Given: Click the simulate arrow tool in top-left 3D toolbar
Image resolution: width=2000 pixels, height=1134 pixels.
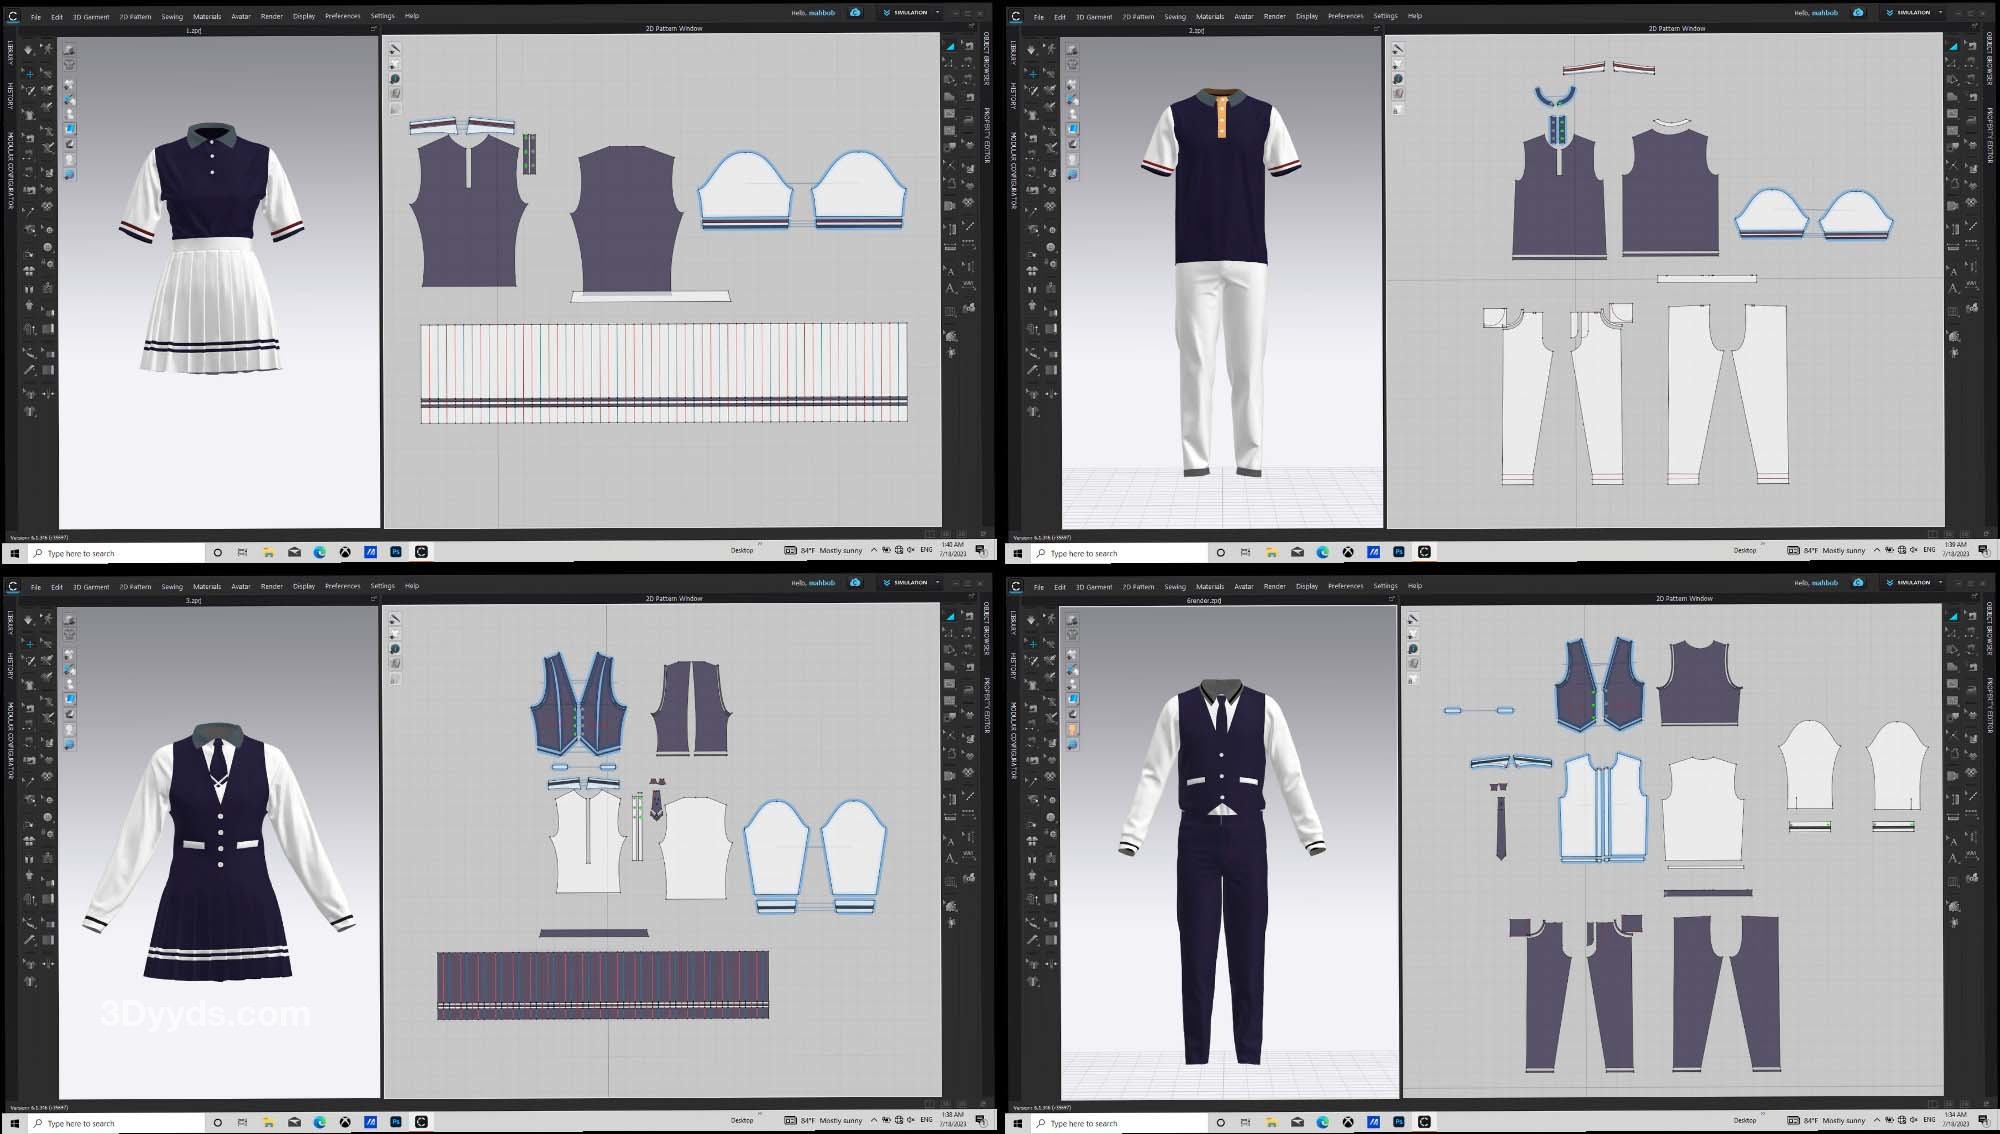Looking at the screenshot, I should [x=28, y=49].
